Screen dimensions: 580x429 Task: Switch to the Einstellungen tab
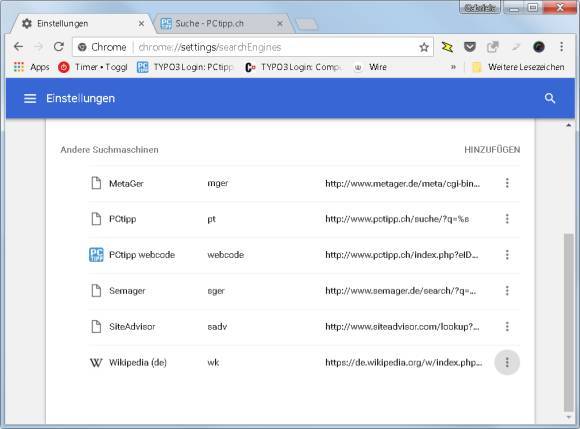[80, 24]
